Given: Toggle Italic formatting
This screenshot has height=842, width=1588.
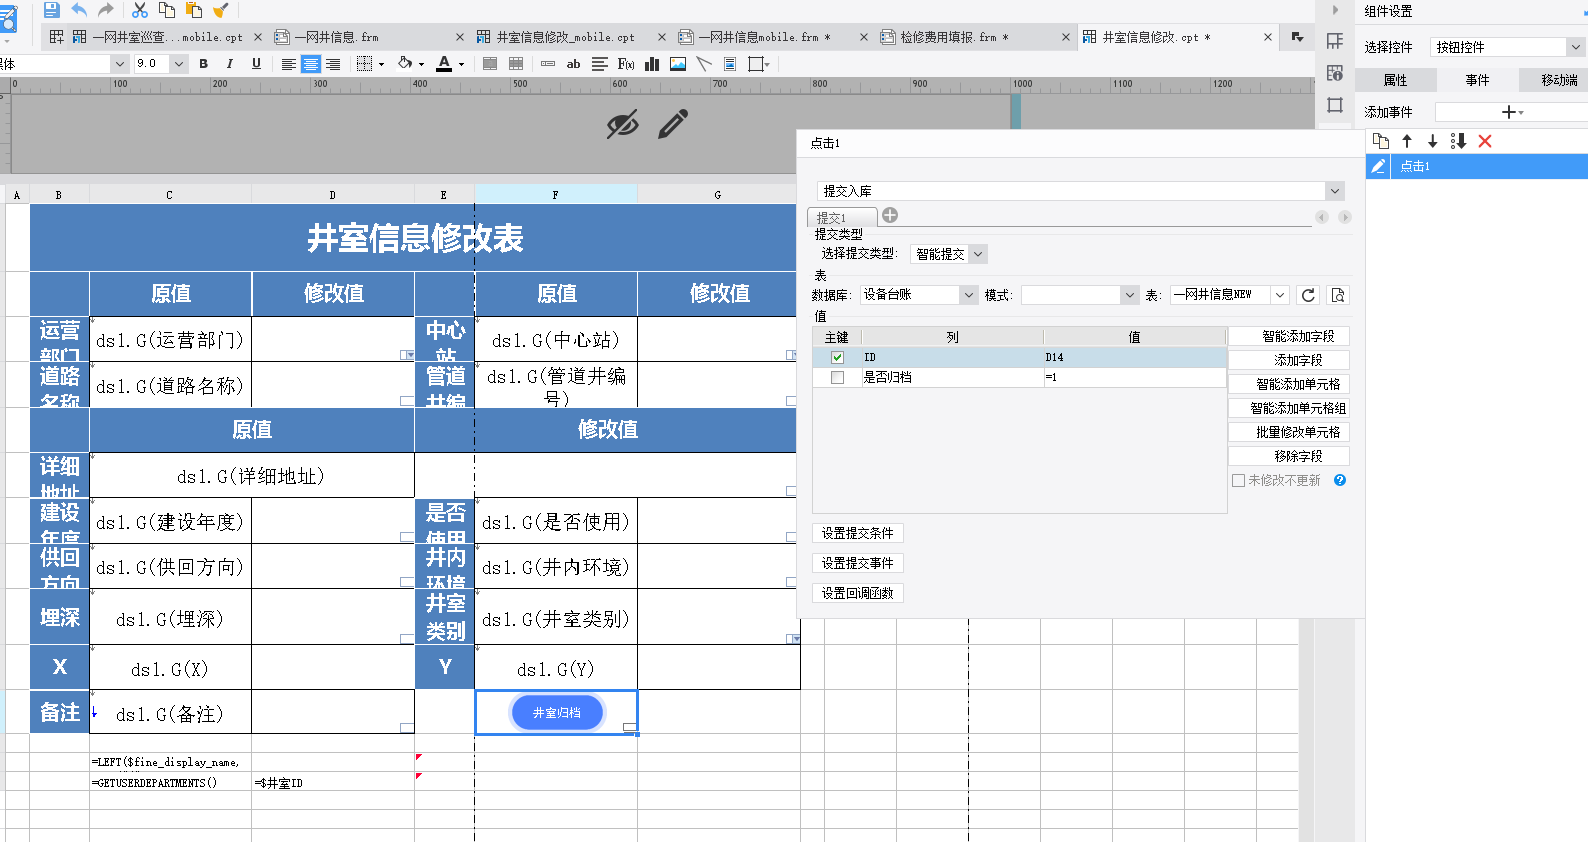Looking at the screenshot, I should 230,64.
